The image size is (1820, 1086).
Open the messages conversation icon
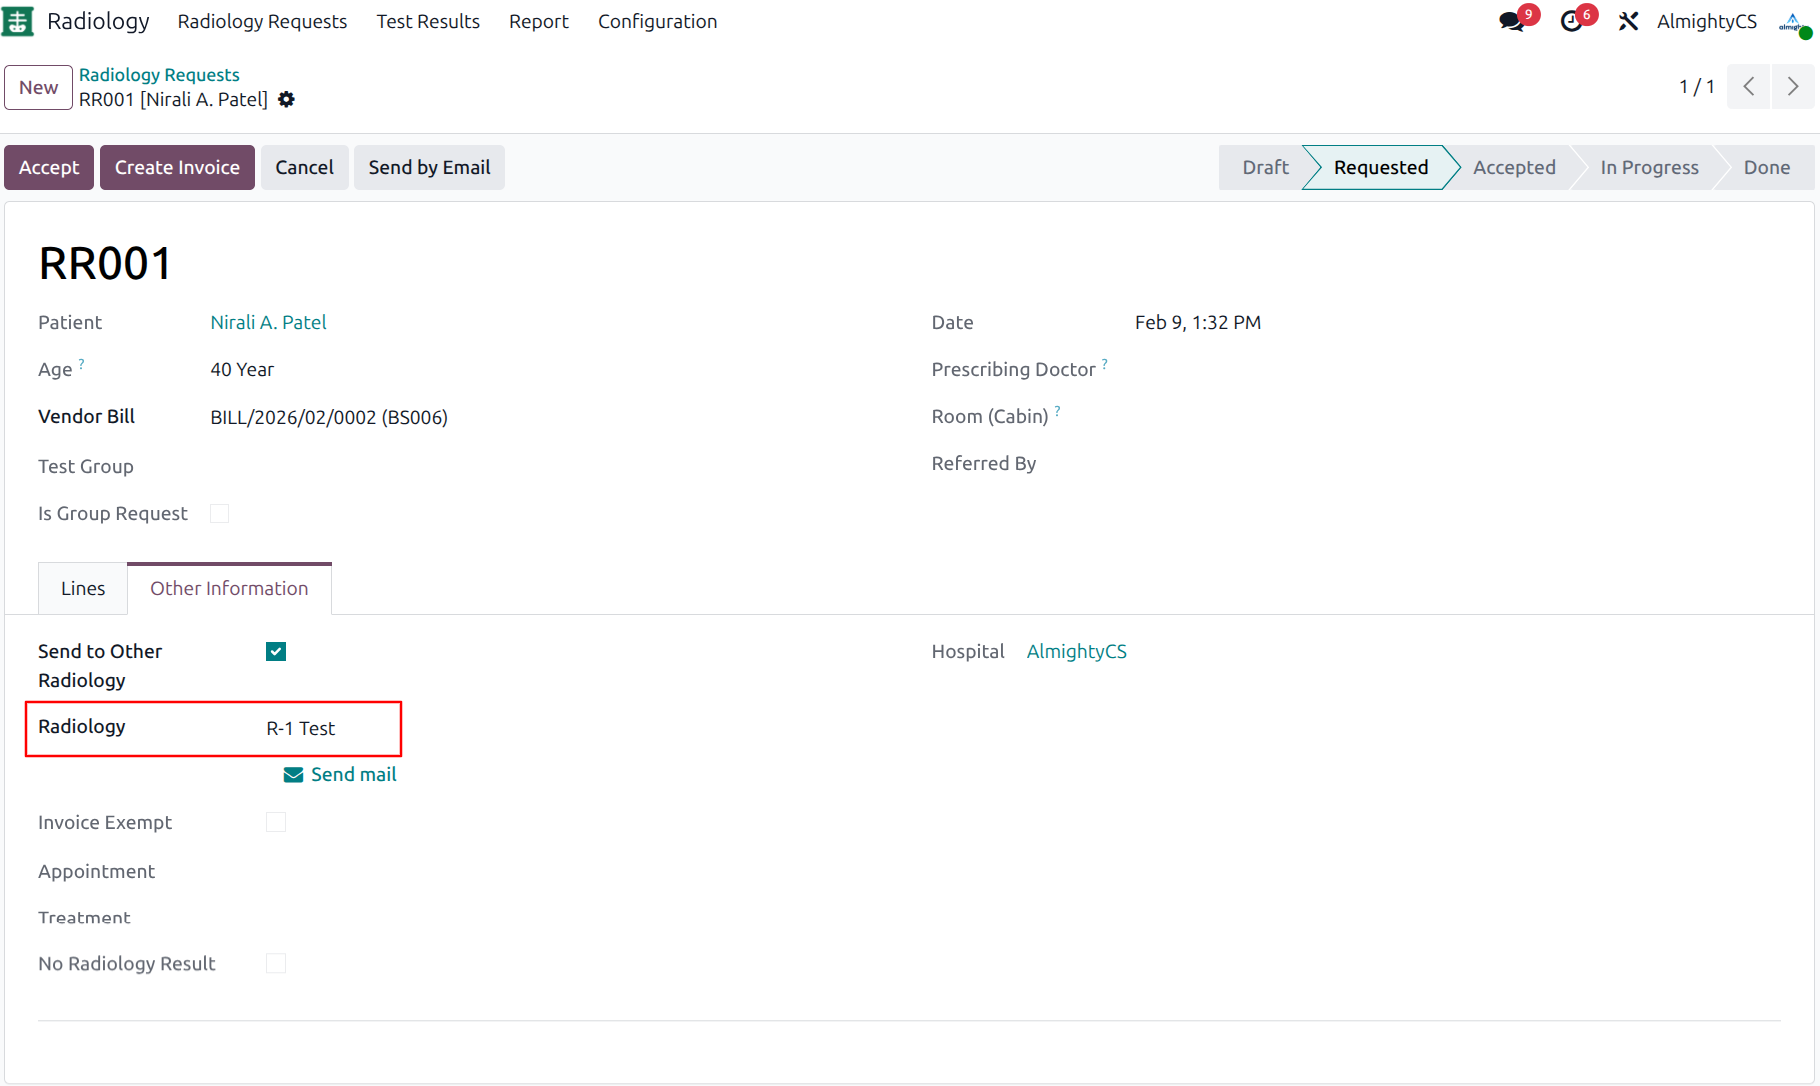1511,21
